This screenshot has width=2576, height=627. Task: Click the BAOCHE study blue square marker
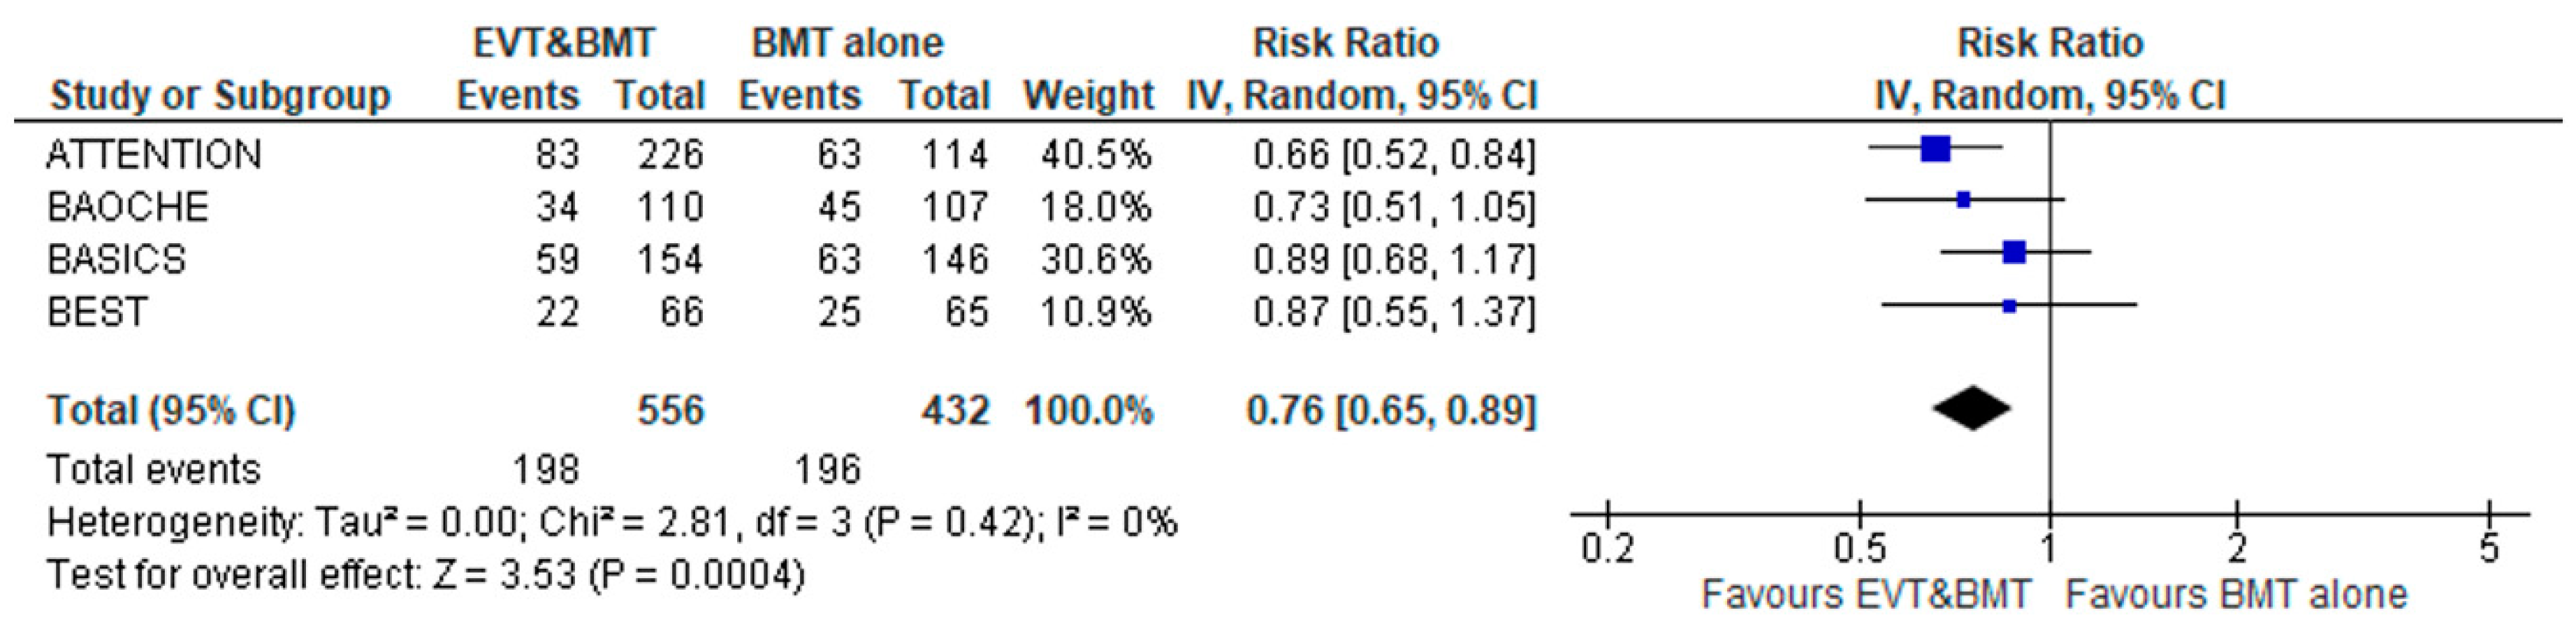pyautogui.click(x=1963, y=200)
